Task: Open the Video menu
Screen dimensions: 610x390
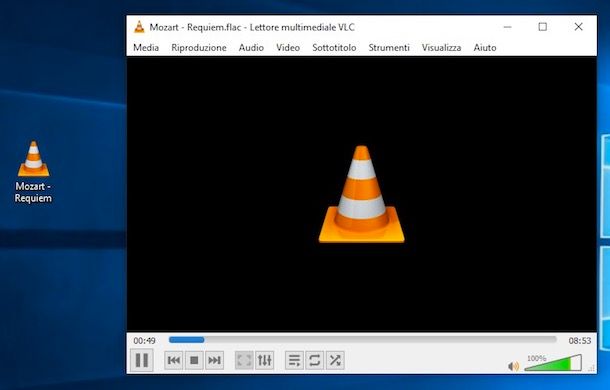Action: (288, 47)
